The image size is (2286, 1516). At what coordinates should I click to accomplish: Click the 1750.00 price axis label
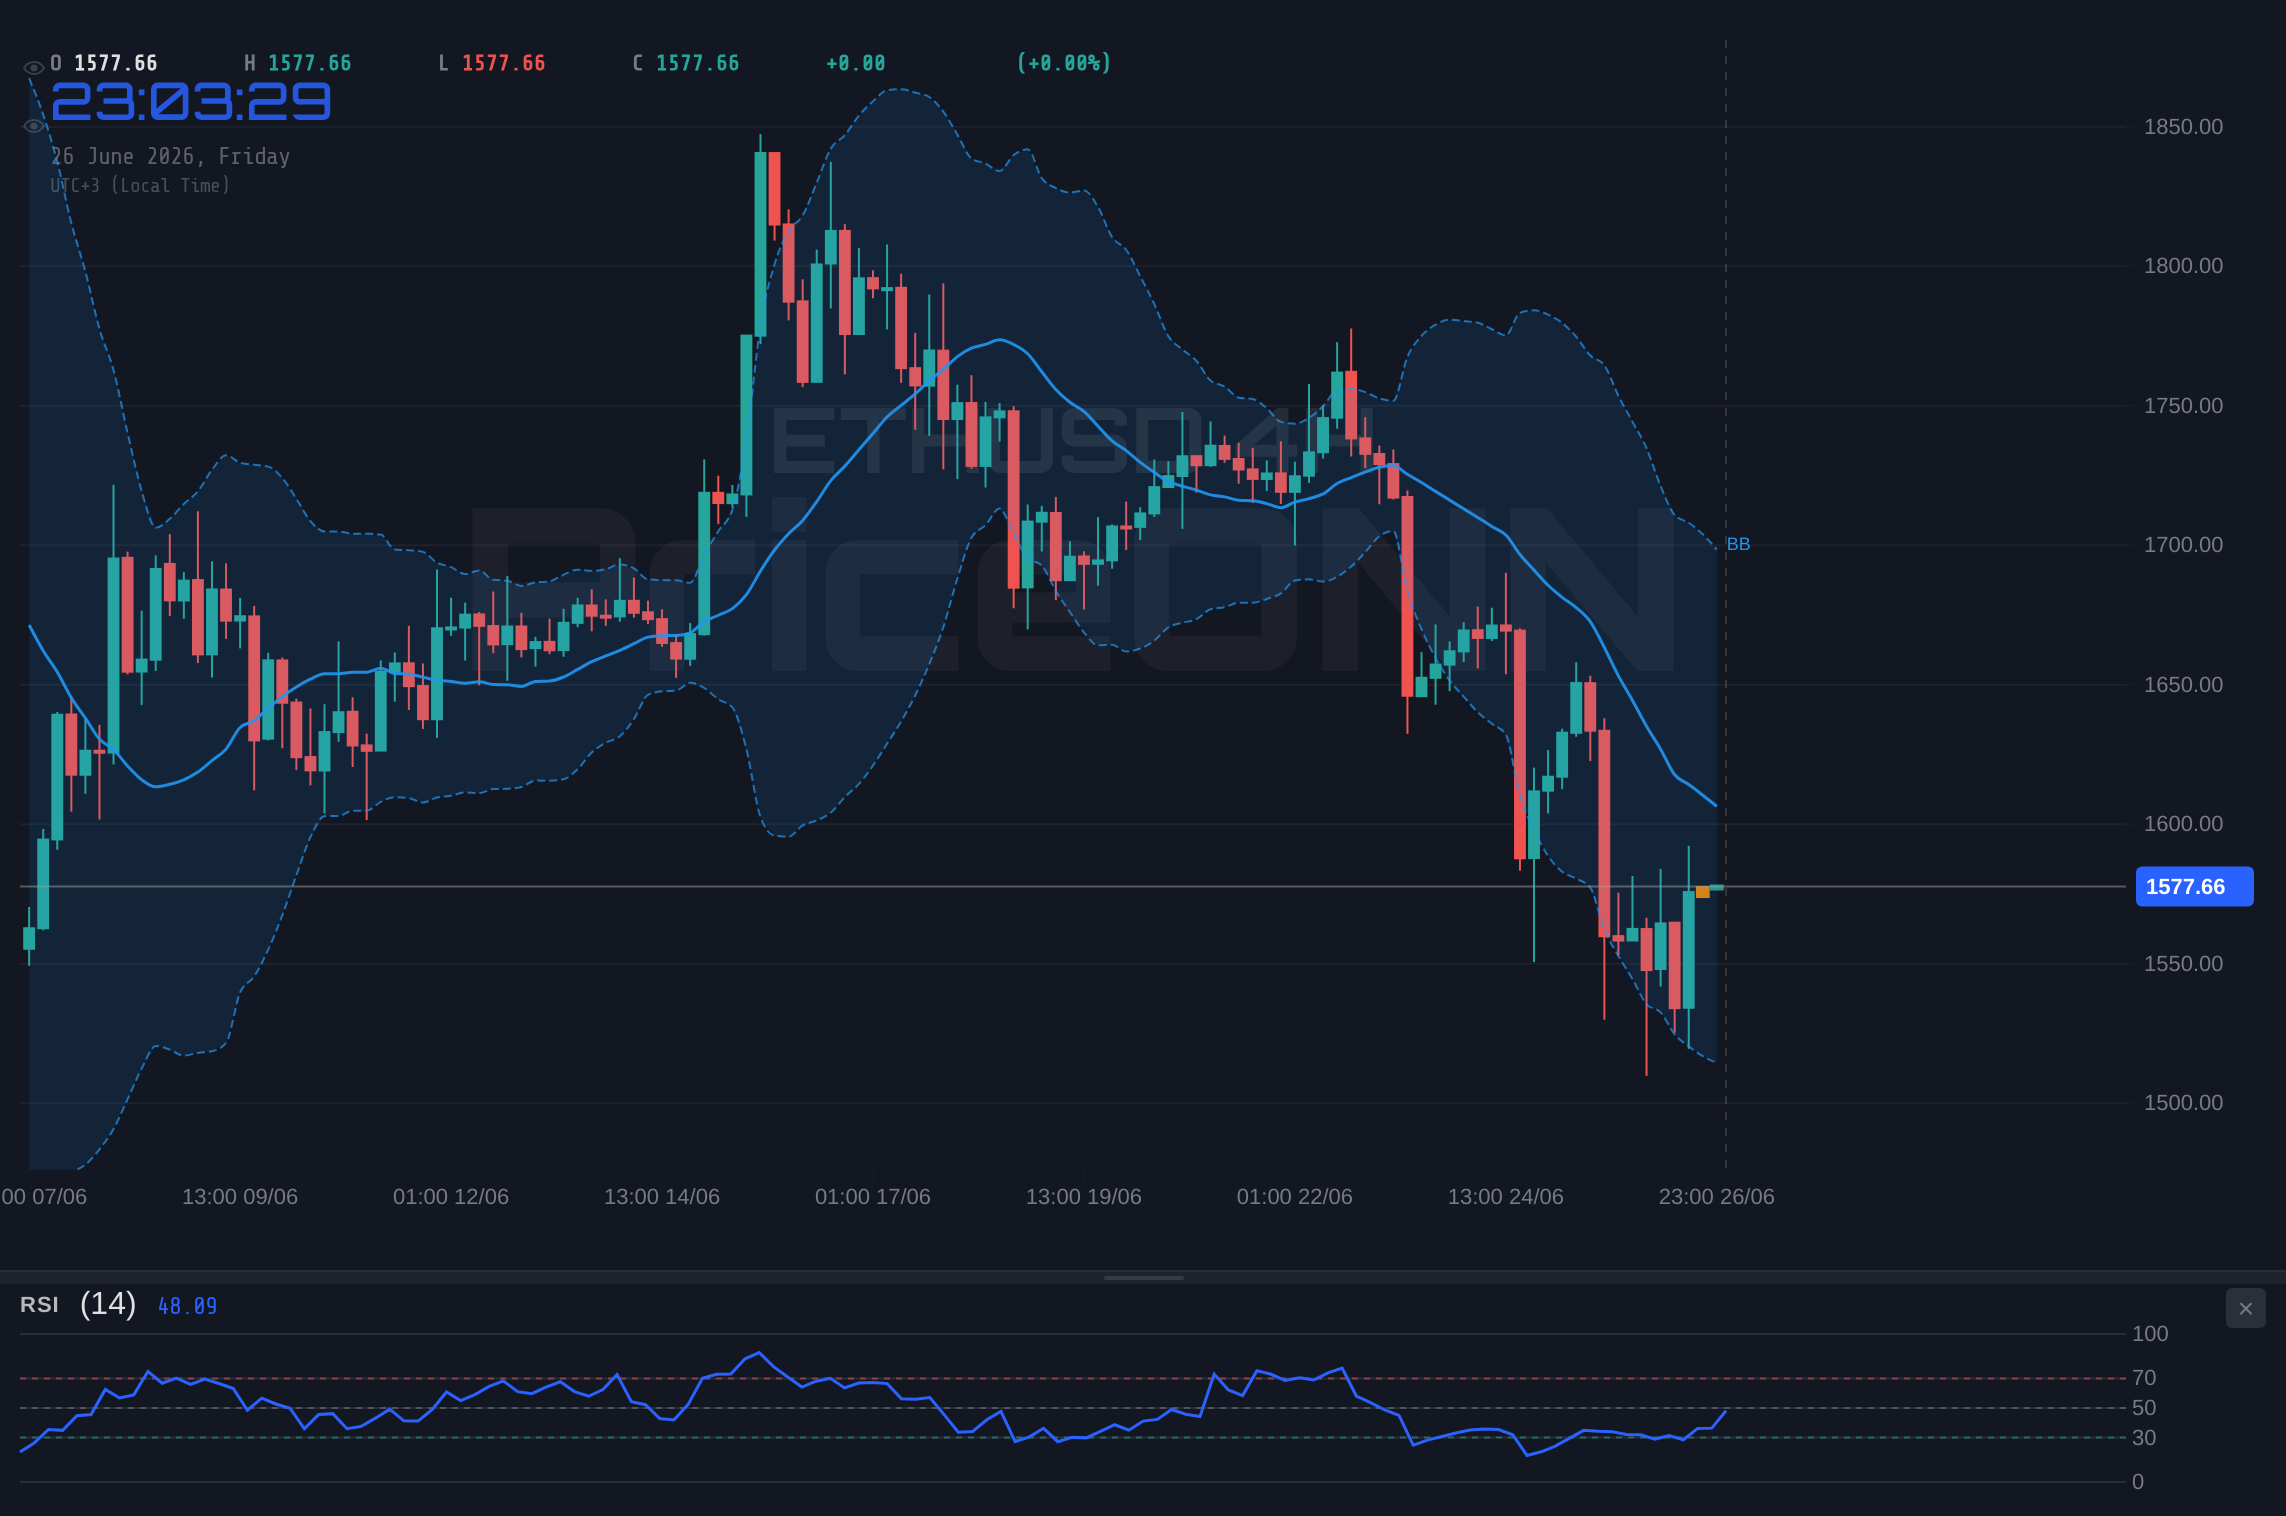[x=2183, y=406]
